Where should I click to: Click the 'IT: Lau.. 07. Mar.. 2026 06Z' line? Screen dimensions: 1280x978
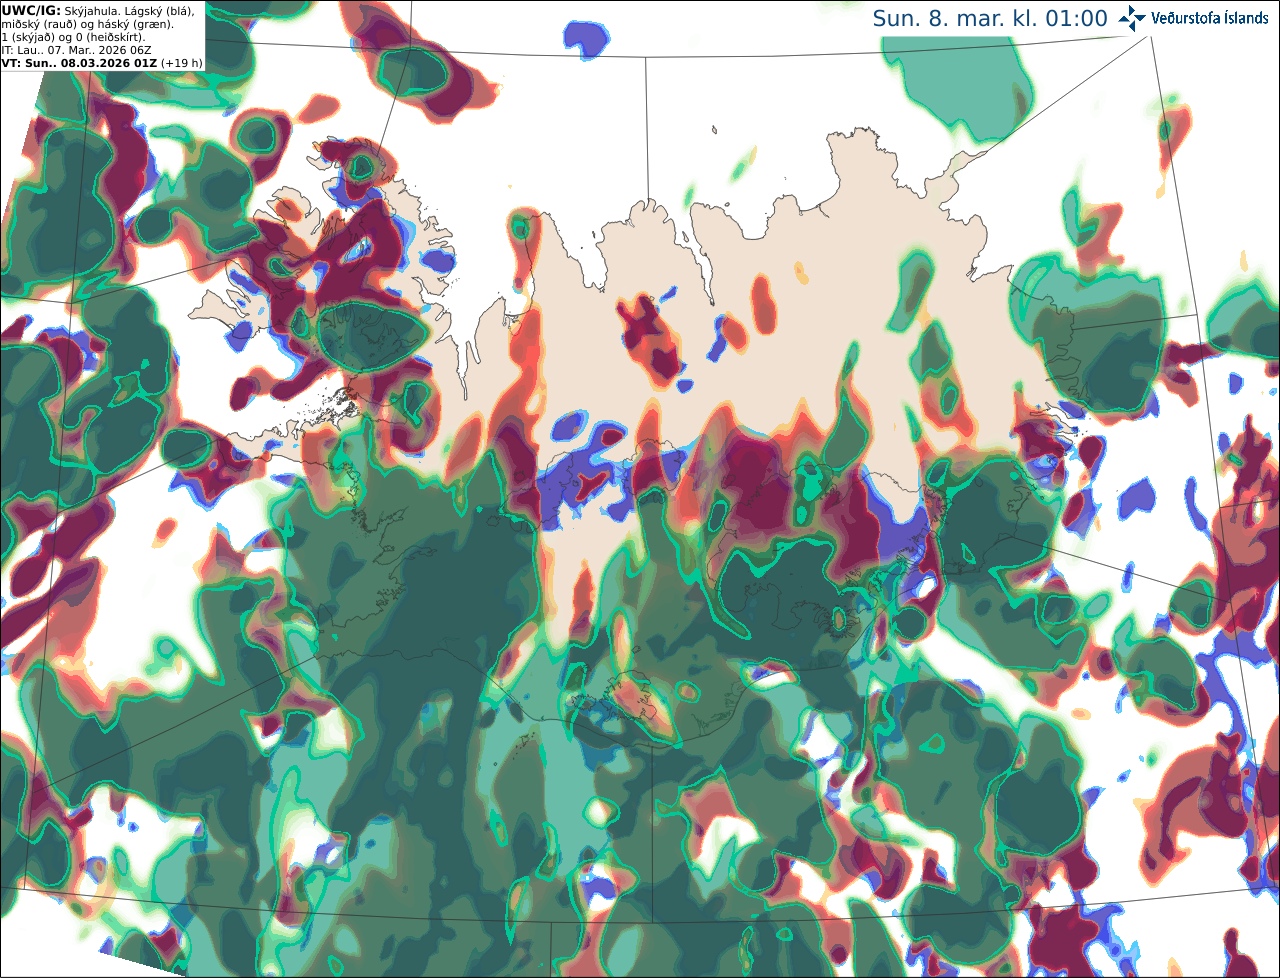(76, 49)
